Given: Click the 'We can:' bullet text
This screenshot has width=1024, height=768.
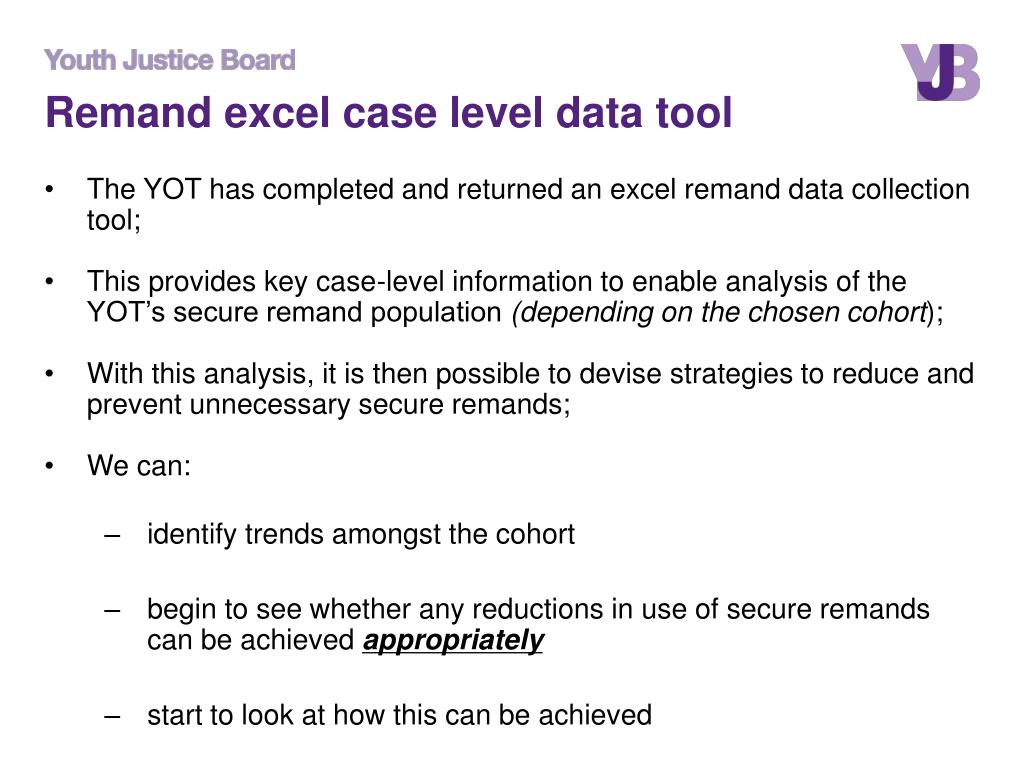Looking at the screenshot, I should pyautogui.click(x=139, y=466).
